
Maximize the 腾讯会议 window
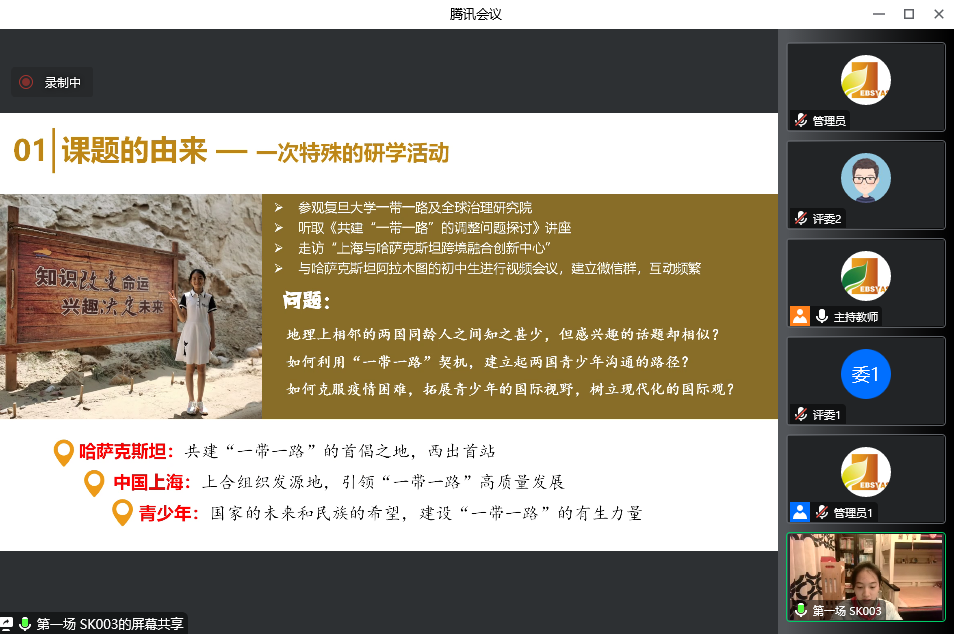point(908,14)
